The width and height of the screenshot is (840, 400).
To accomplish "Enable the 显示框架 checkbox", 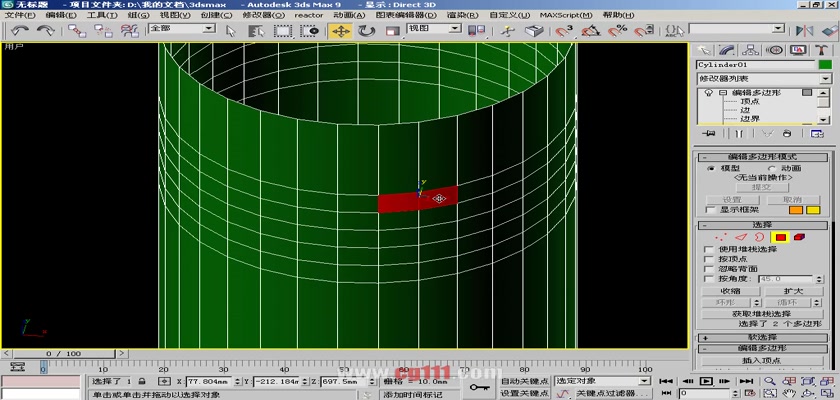I will (x=710, y=210).
